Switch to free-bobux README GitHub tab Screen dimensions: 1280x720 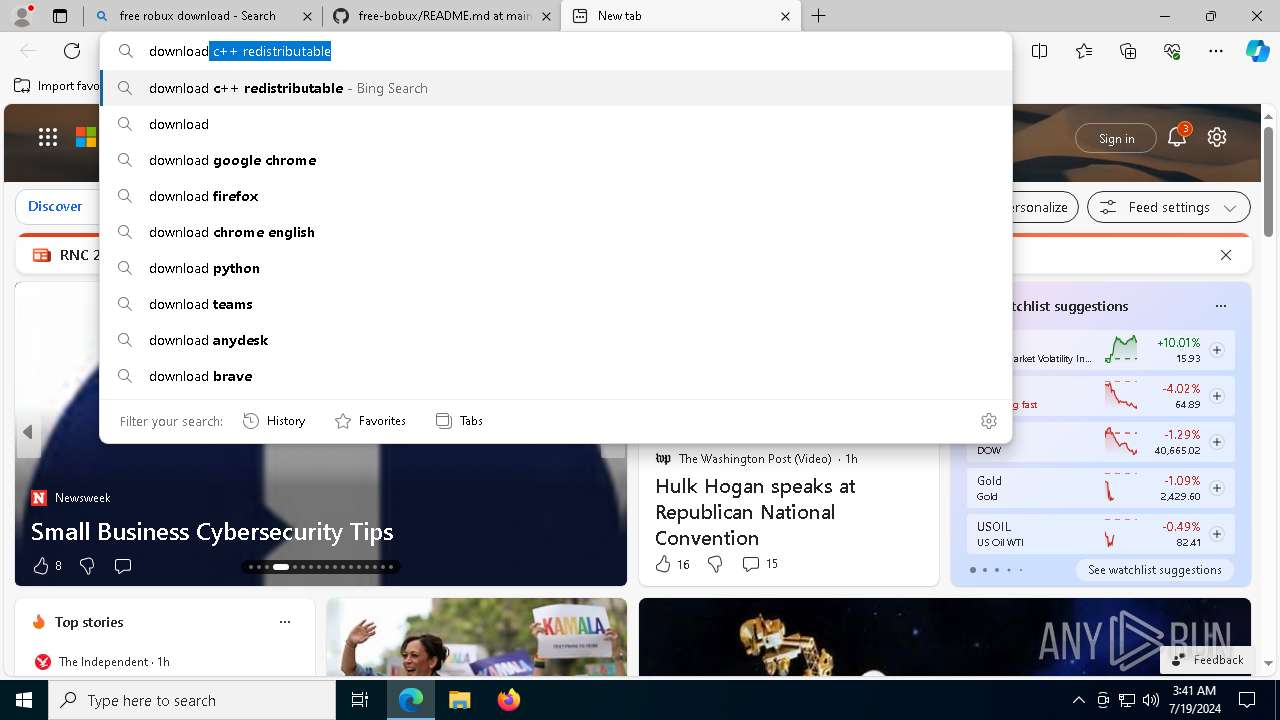[443, 16]
